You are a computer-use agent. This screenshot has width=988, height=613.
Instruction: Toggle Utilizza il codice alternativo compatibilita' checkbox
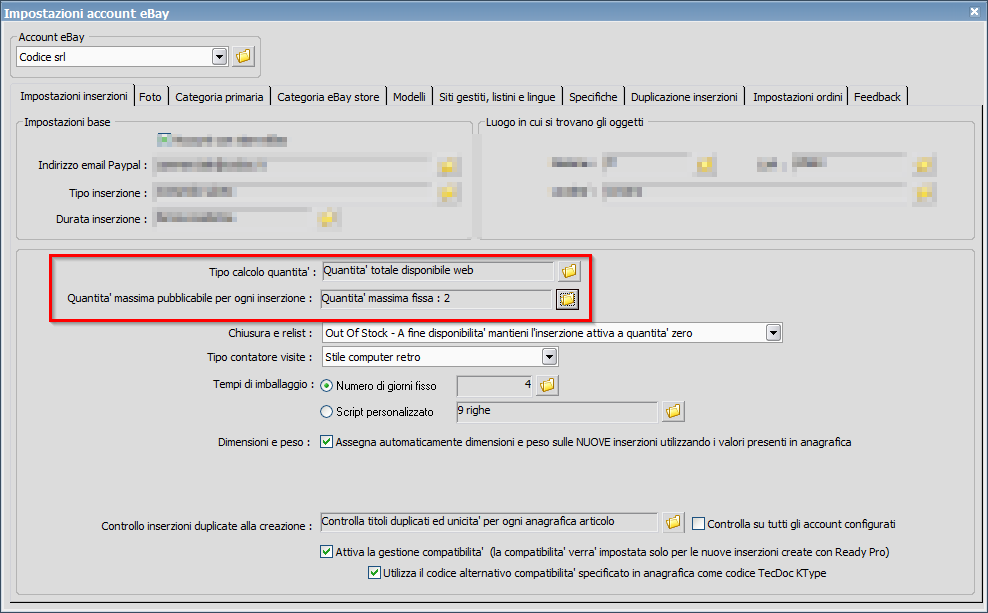tap(374, 573)
